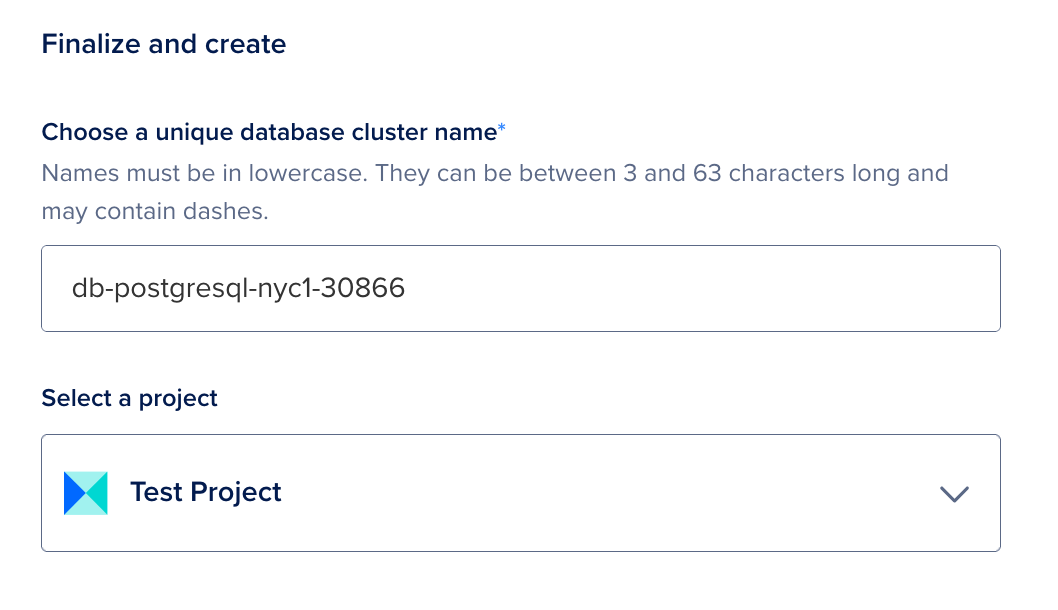This screenshot has width=1058, height=610.
Task: Click the blue required asterisk
Action: [502, 129]
